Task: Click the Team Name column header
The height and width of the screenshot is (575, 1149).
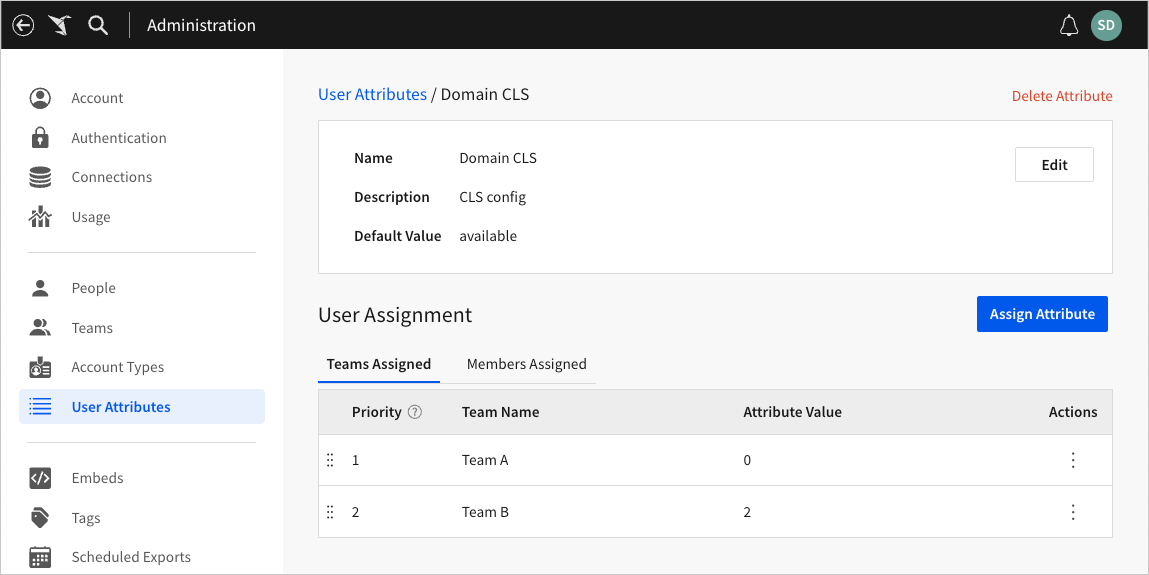Action: tap(500, 412)
